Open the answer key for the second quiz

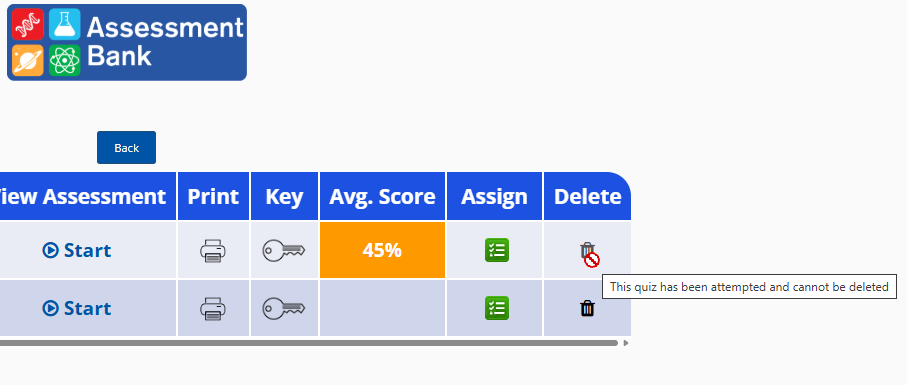(283, 309)
